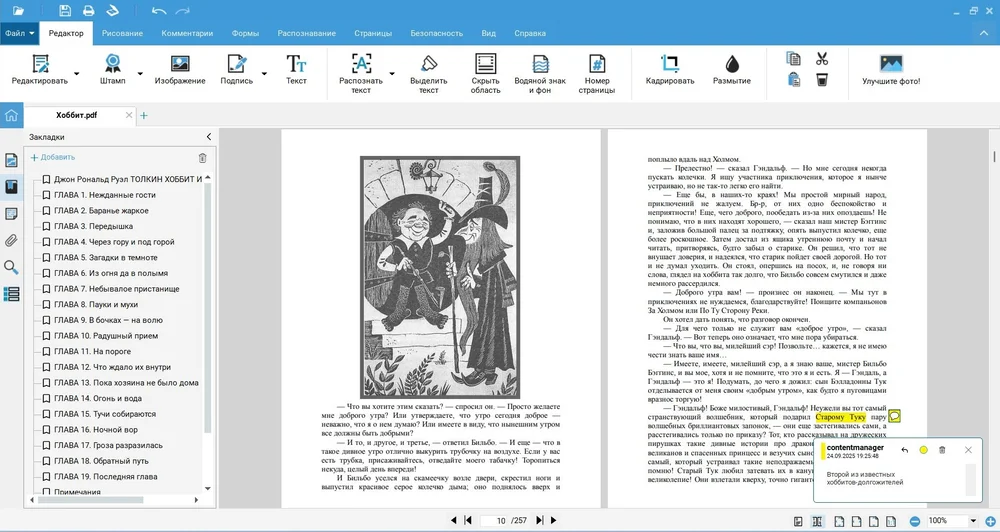Expand the Штамп dropdown arrow
Screen dimensions: 1000x532
[x=140, y=73]
